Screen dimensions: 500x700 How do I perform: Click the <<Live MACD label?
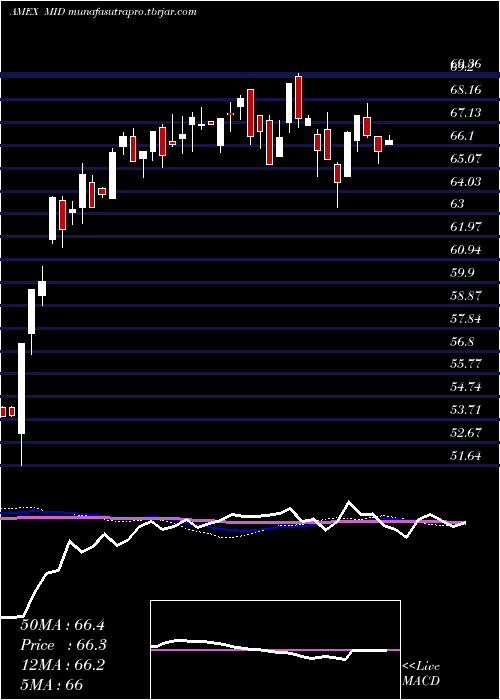(x=421, y=674)
